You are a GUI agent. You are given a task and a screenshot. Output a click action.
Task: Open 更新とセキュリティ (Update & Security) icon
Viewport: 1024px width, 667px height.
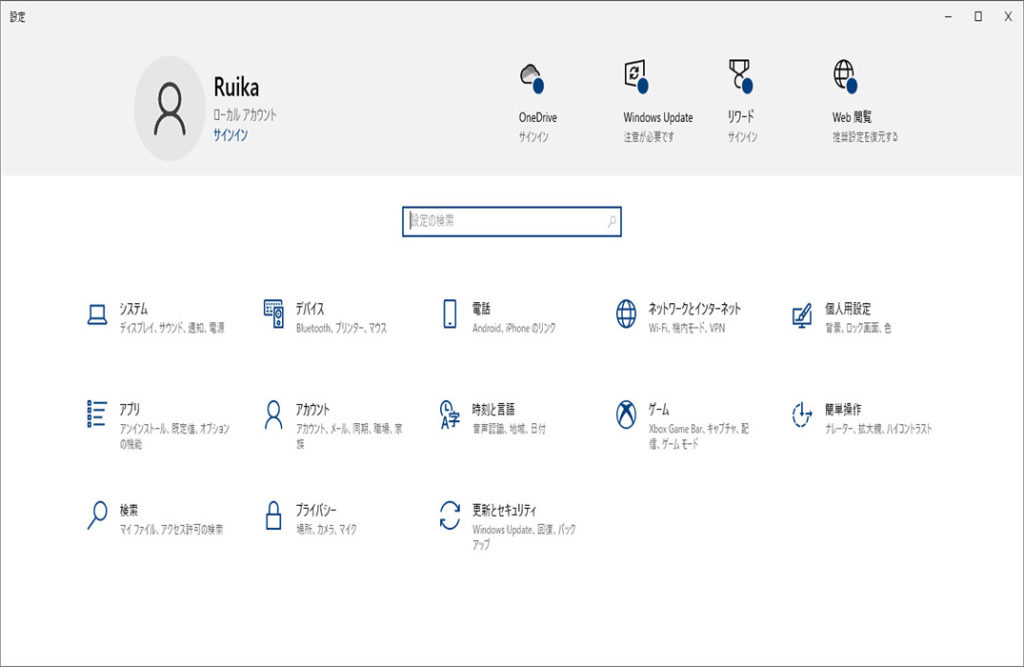point(450,515)
